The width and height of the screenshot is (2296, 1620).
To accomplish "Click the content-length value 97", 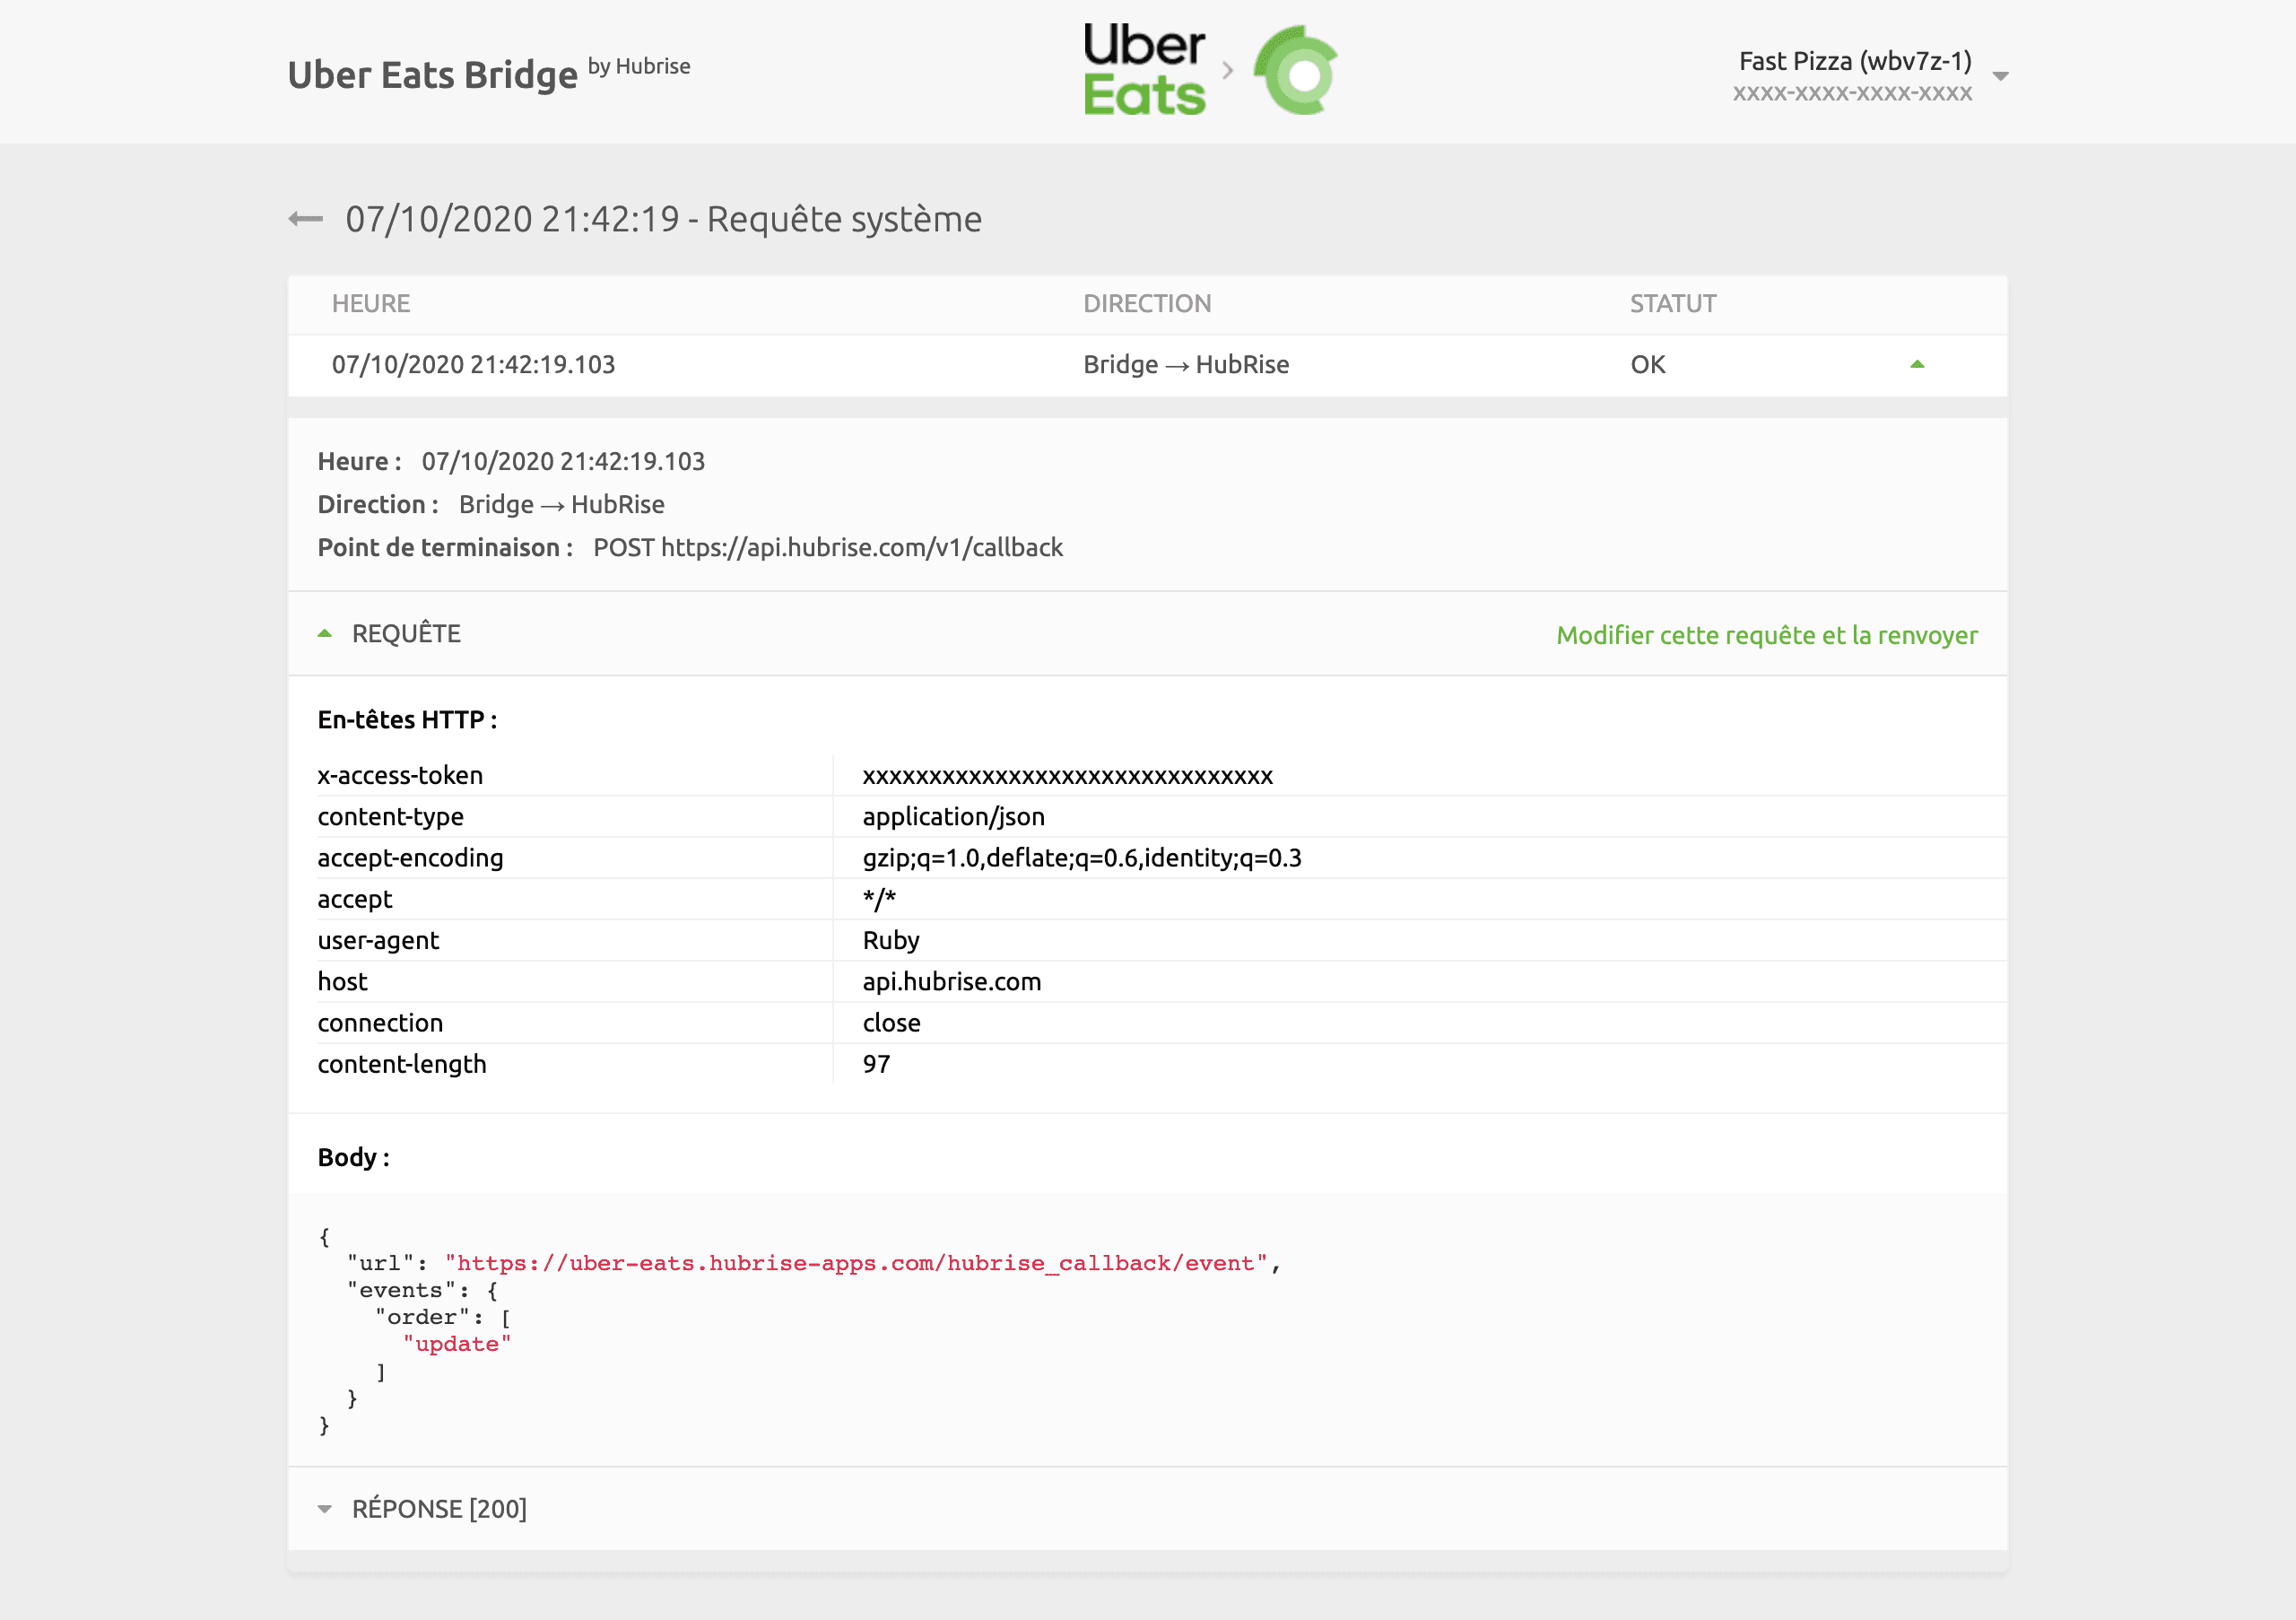I will pyautogui.click(x=876, y=1065).
